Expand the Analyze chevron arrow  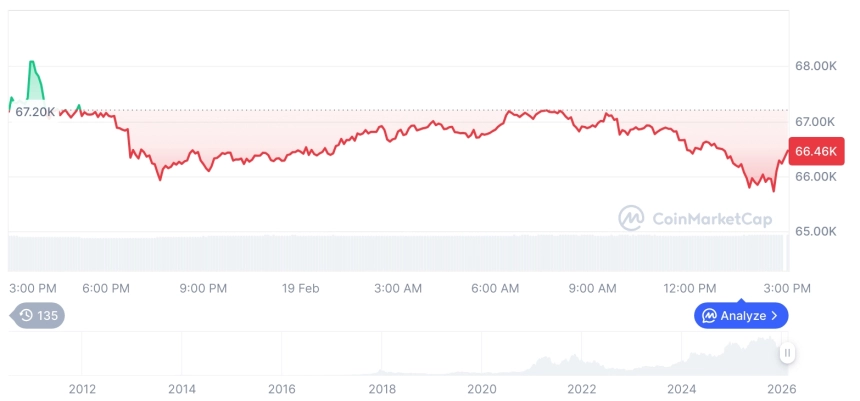coord(774,315)
